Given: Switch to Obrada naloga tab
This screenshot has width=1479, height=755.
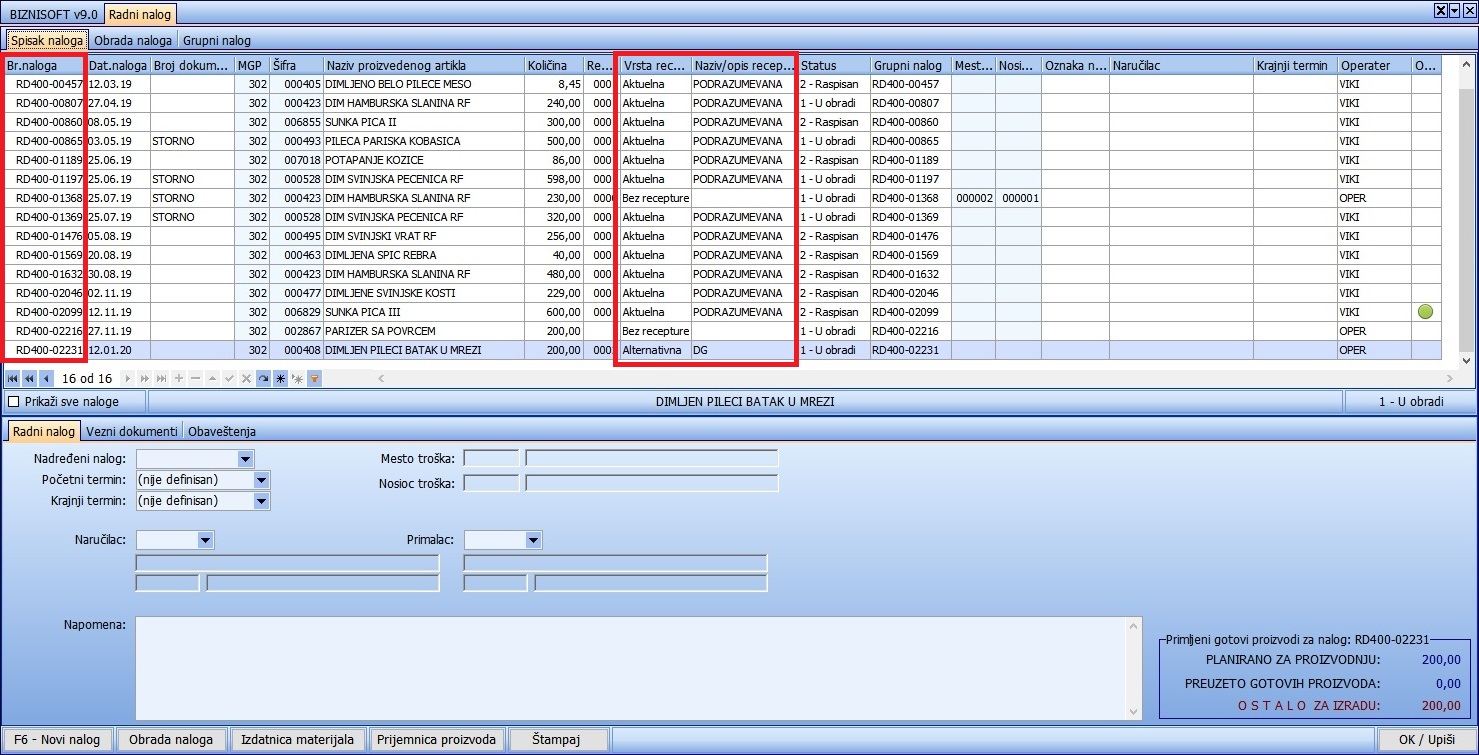Looking at the screenshot, I should (134, 41).
